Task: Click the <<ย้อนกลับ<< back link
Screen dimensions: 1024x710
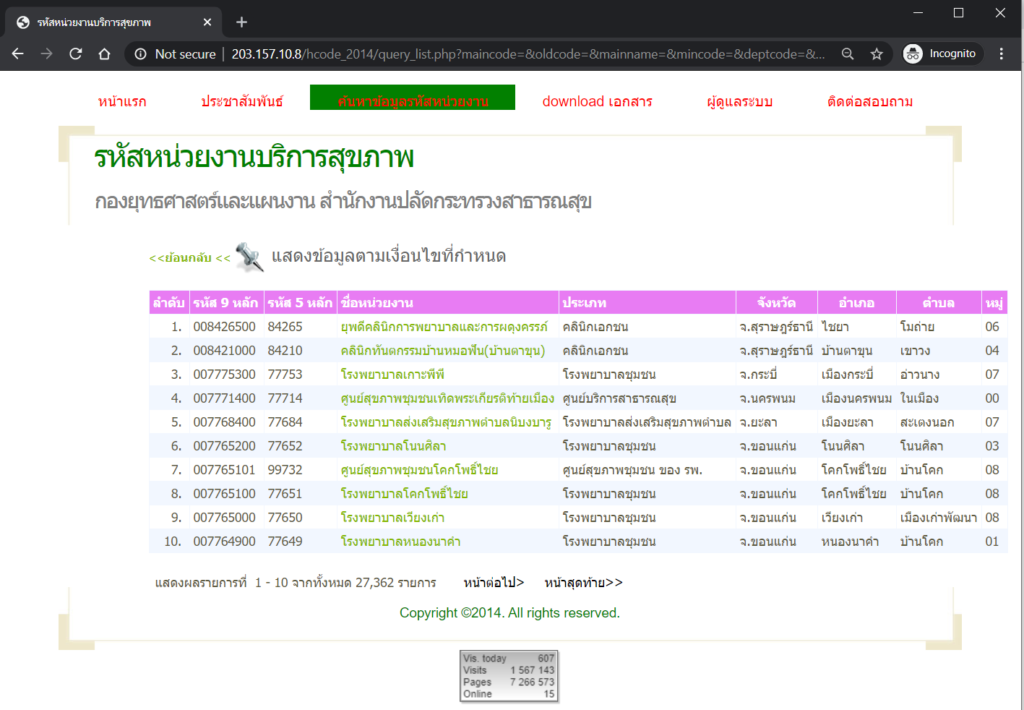Action: (189, 258)
